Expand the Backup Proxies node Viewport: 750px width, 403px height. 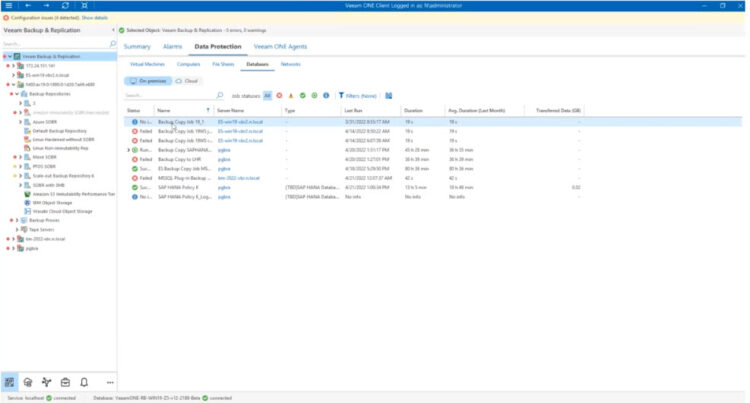(x=17, y=220)
